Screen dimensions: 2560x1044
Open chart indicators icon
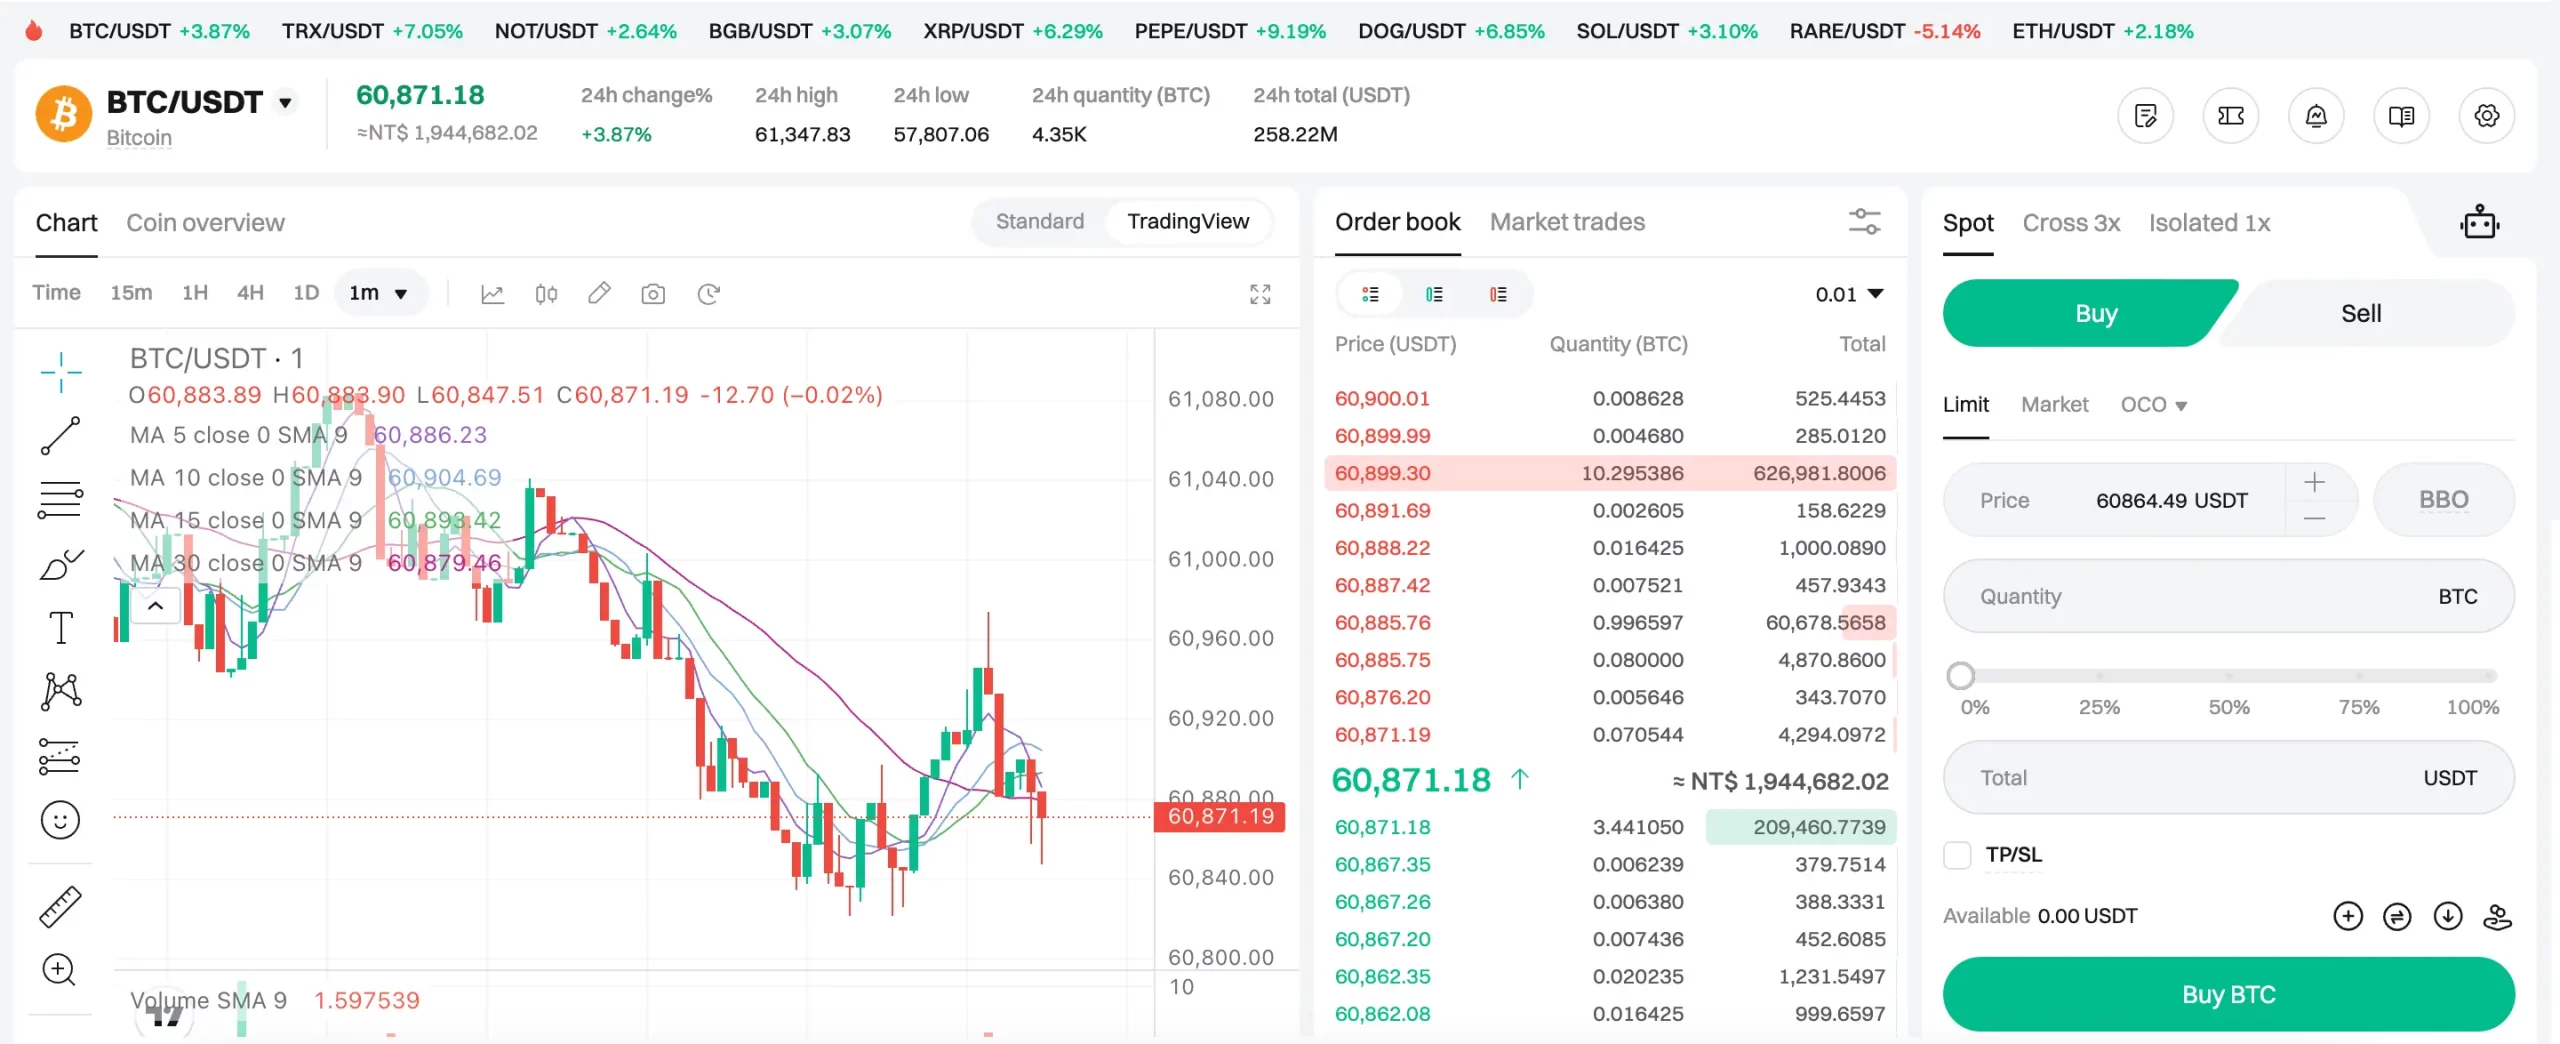[492, 294]
